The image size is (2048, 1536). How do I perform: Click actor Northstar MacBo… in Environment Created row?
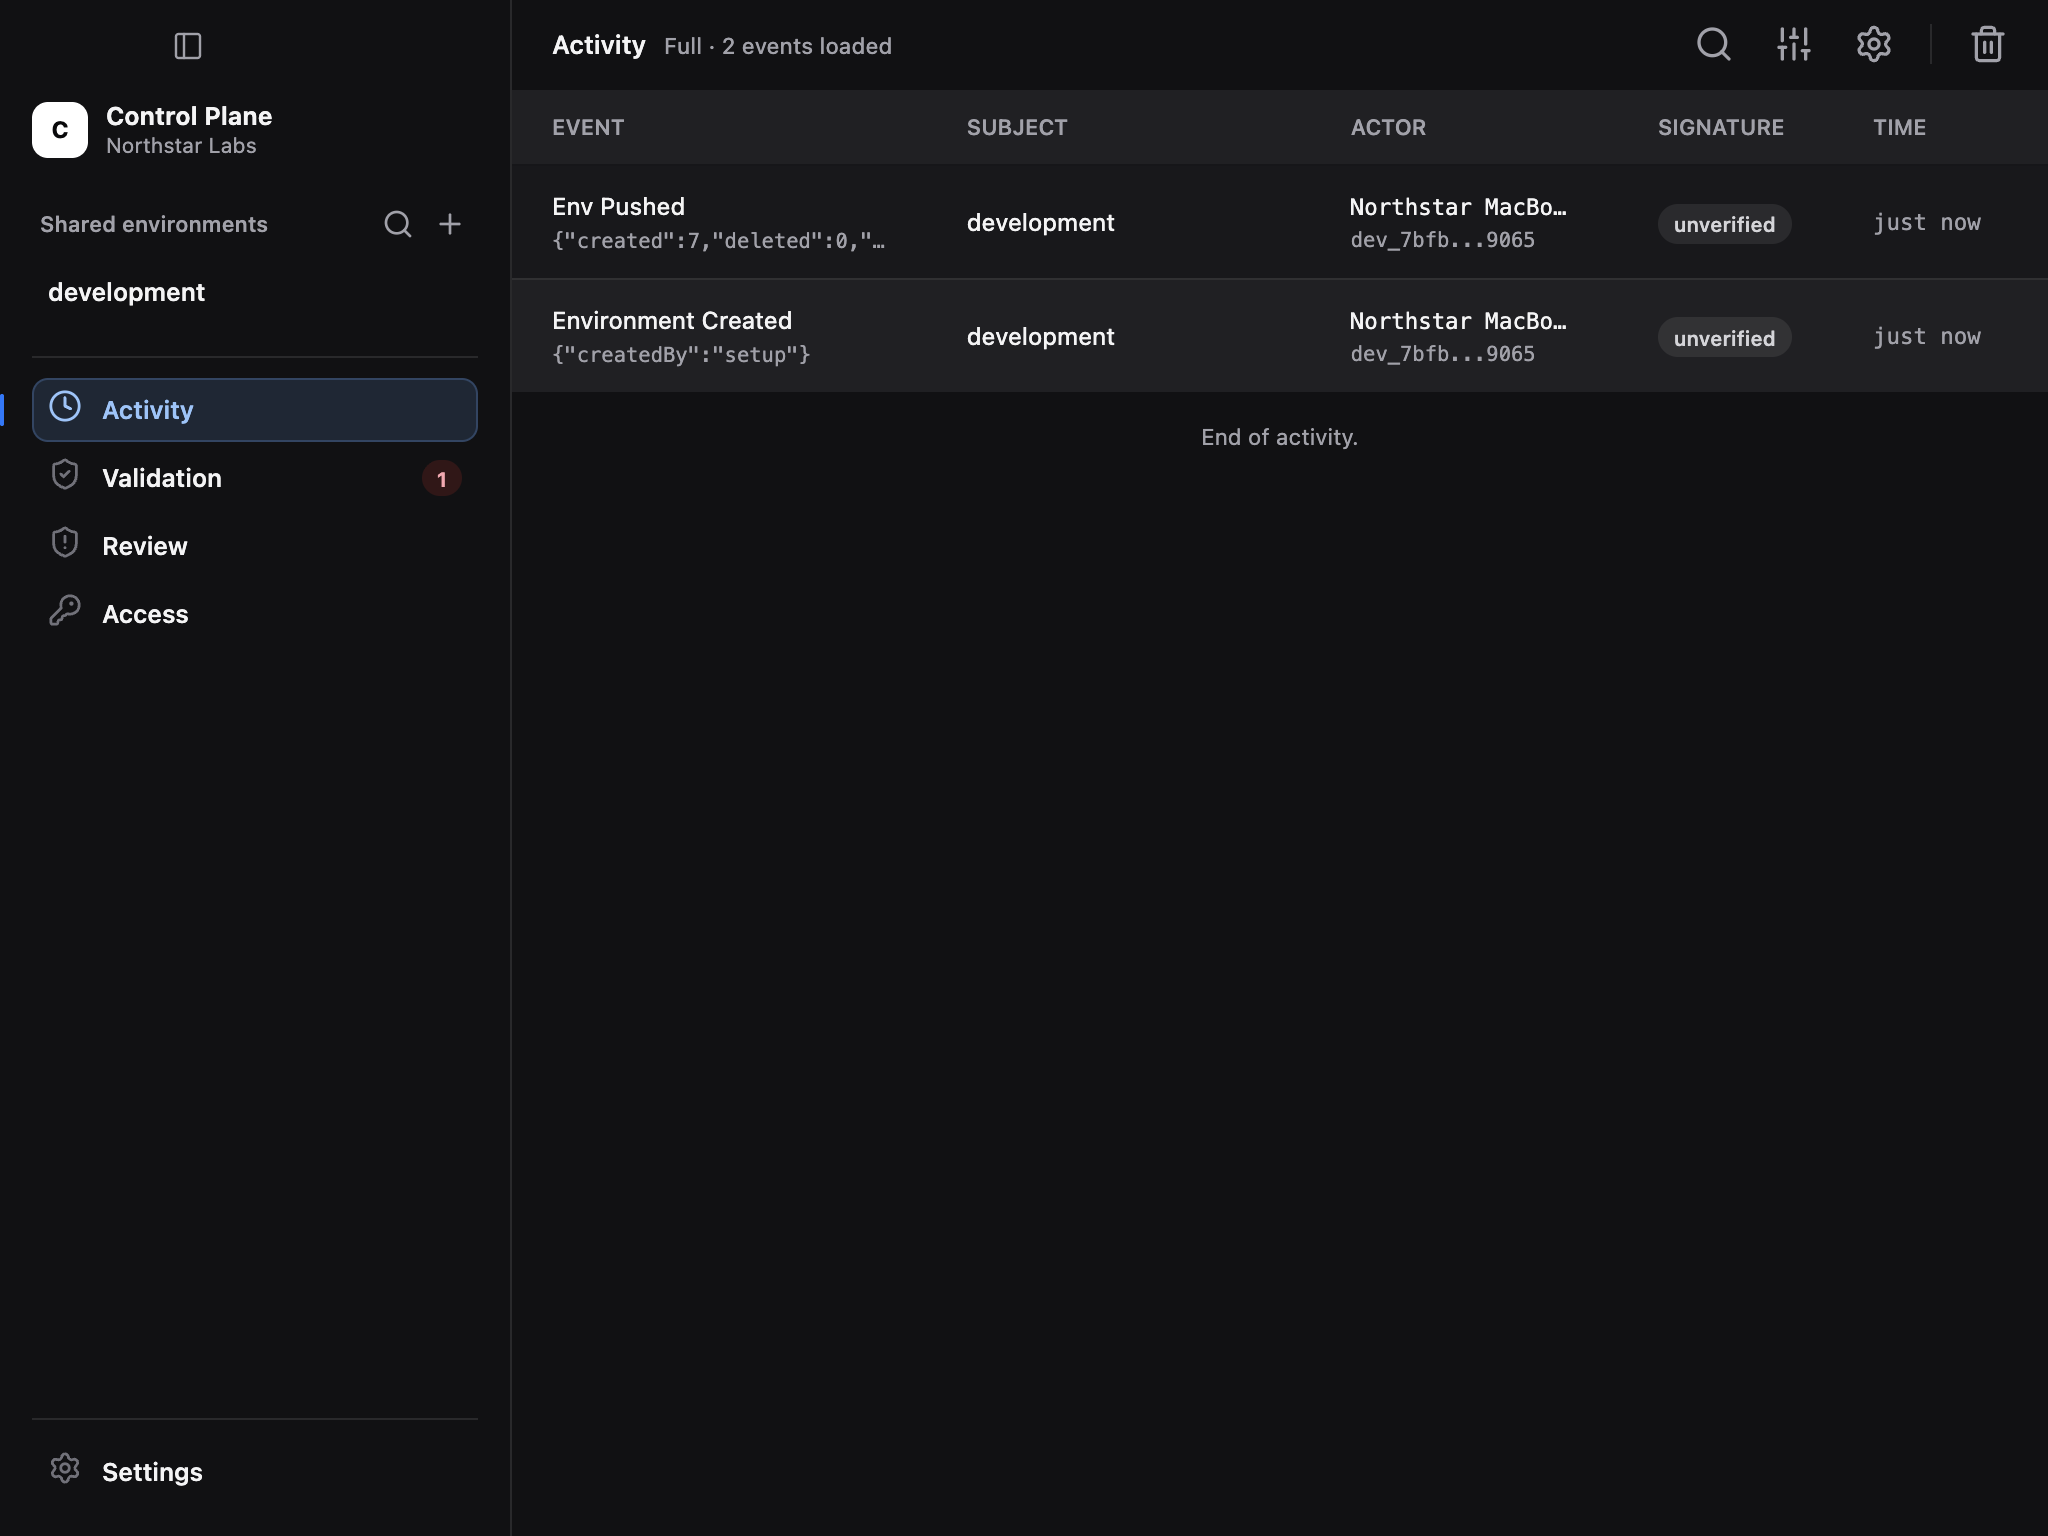point(1458,321)
